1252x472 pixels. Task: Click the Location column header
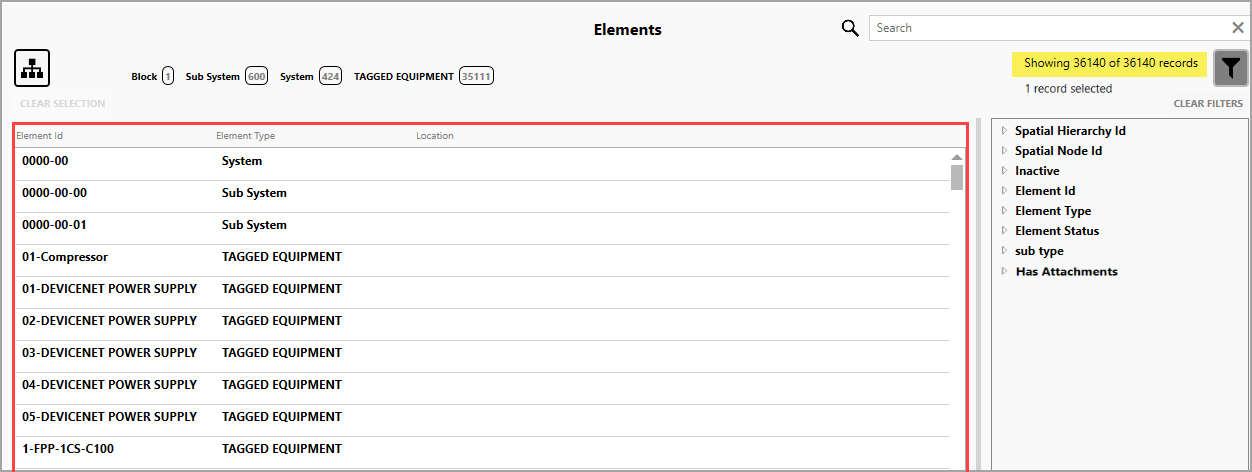tap(435, 136)
